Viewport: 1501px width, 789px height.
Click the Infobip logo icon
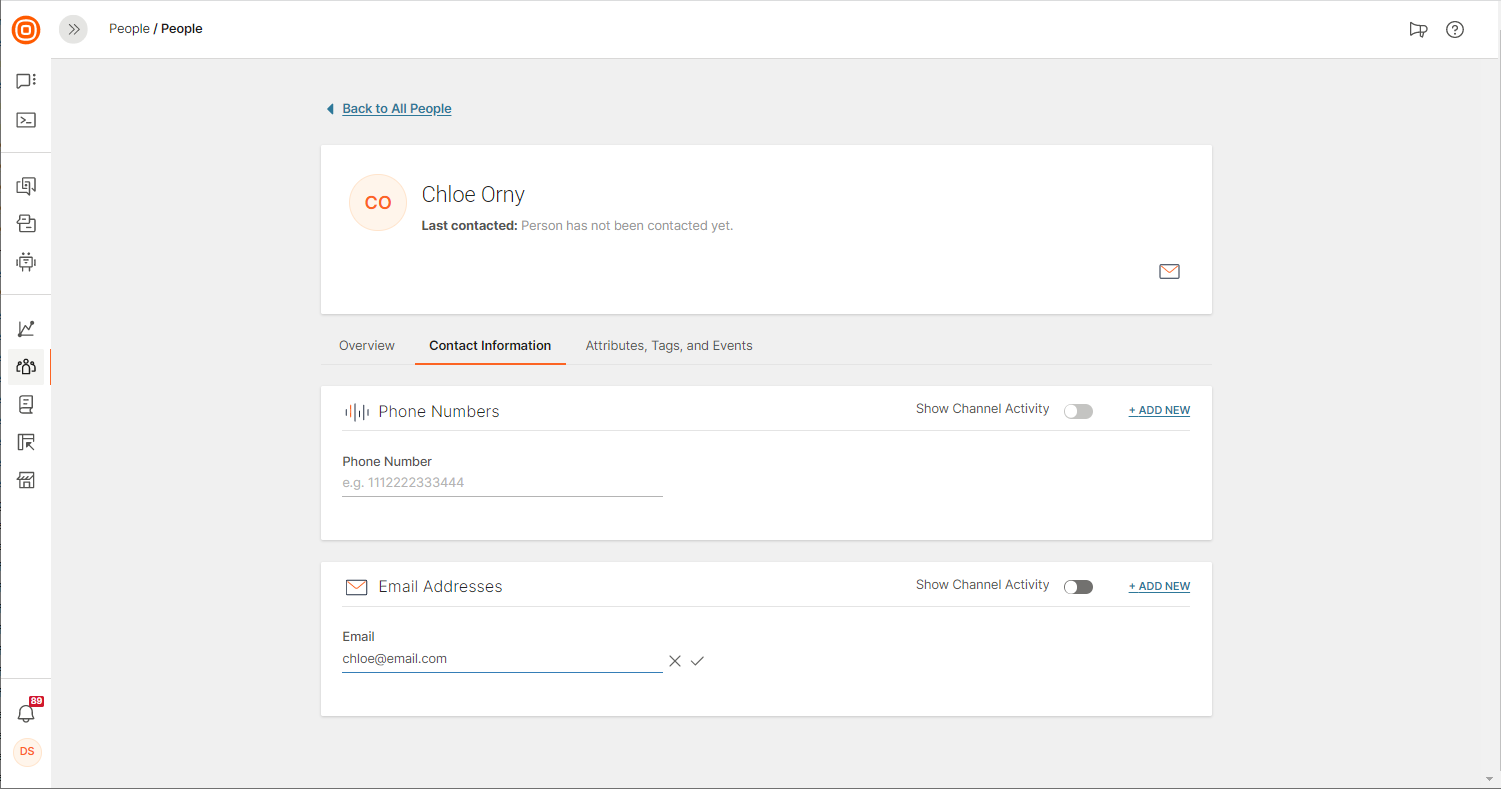coord(26,30)
